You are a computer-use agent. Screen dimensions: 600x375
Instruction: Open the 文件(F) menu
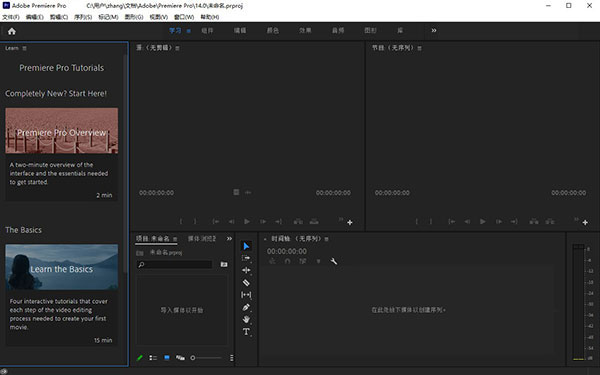11,17
